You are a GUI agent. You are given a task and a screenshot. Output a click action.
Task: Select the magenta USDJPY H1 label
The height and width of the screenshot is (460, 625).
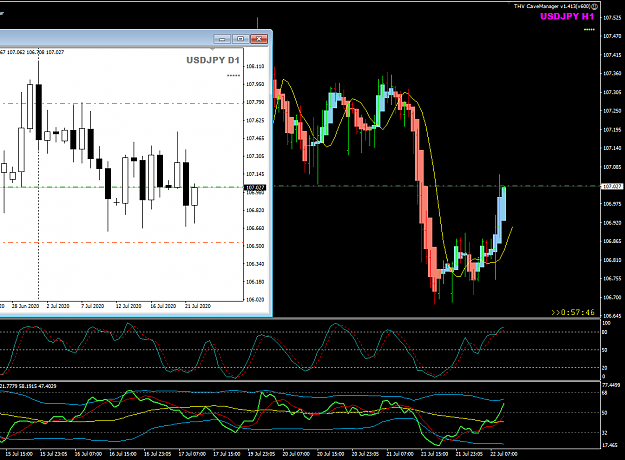pyautogui.click(x=567, y=16)
